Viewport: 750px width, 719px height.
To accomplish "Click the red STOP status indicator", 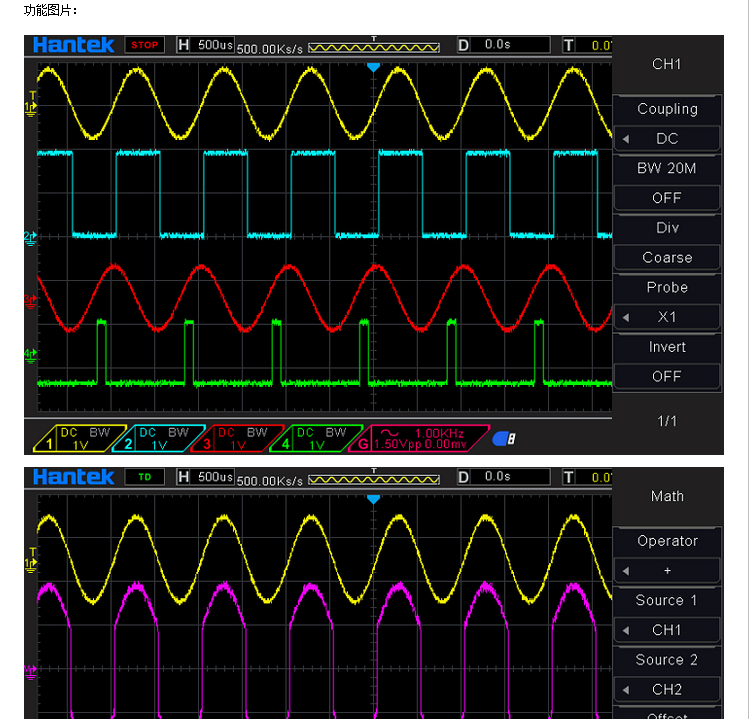I will click(144, 45).
